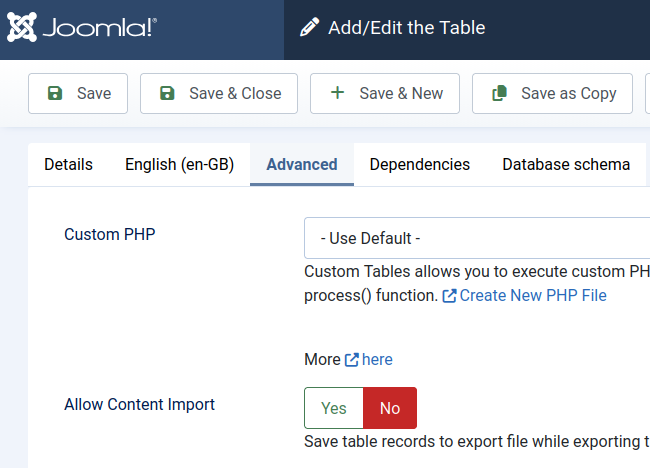
Task: Click the copy icon on Save as Copy
Action: tap(499, 93)
